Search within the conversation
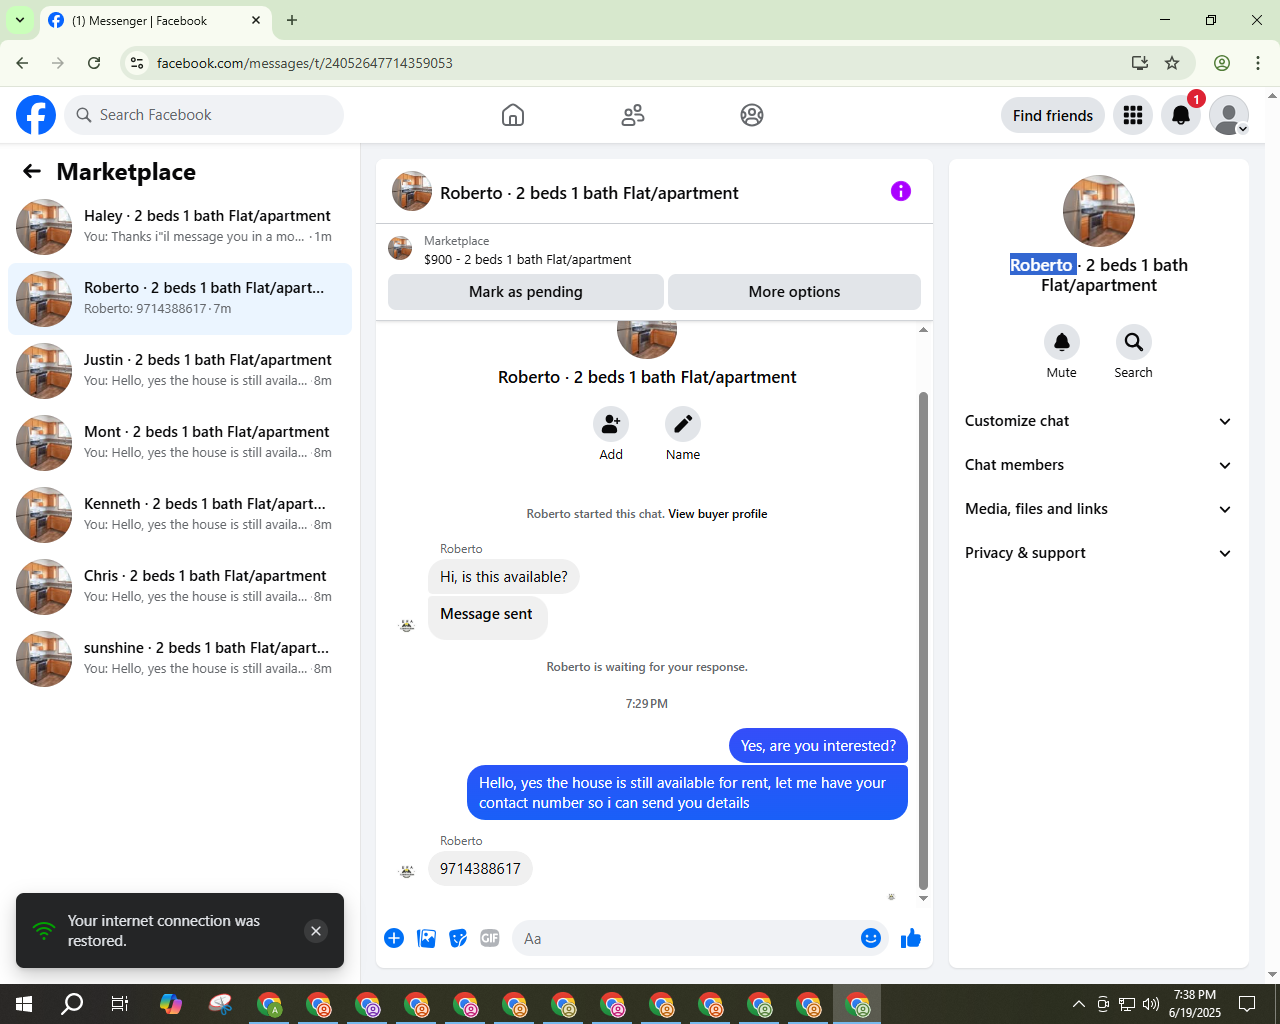This screenshot has height=1024, width=1280. pyautogui.click(x=1134, y=342)
